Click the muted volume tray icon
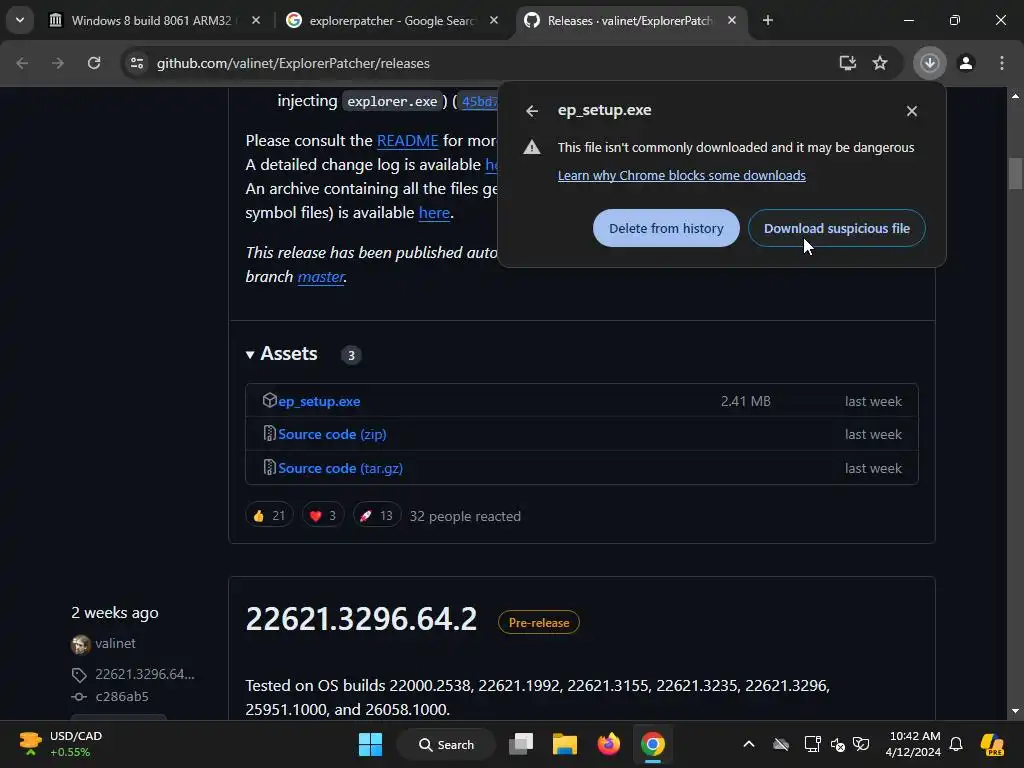 click(837, 744)
